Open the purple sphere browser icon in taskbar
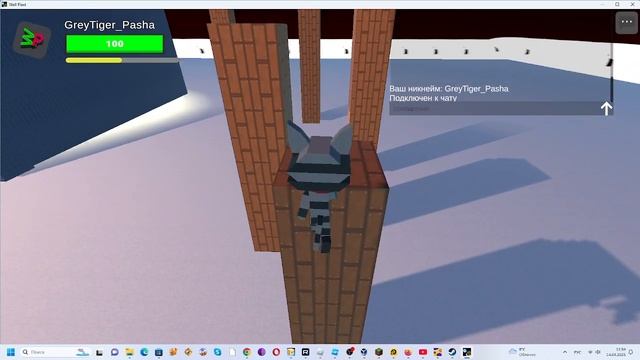Viewport: 640px width, 360px height. [262, 352]
